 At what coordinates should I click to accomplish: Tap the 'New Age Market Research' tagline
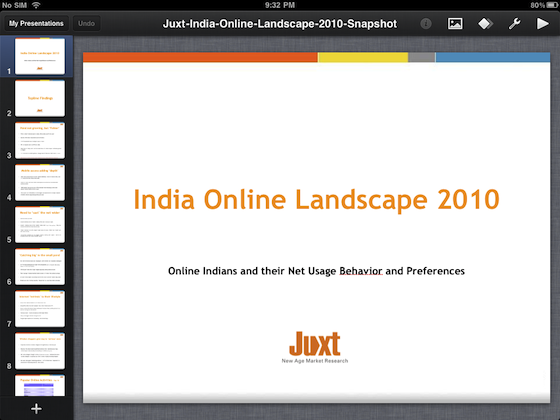[x=315, y=361]
